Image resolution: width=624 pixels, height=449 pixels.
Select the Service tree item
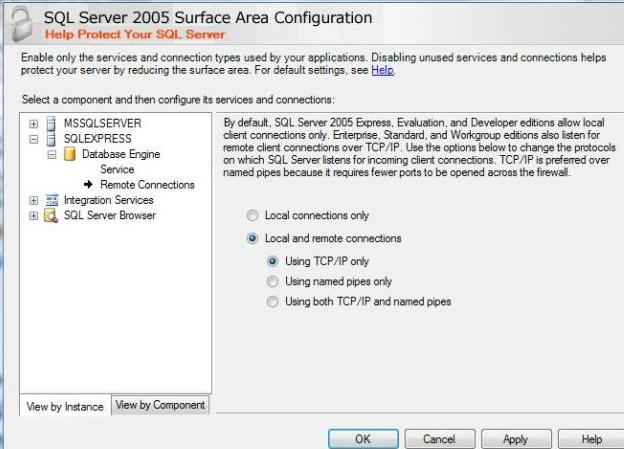(x=117, y=170)
